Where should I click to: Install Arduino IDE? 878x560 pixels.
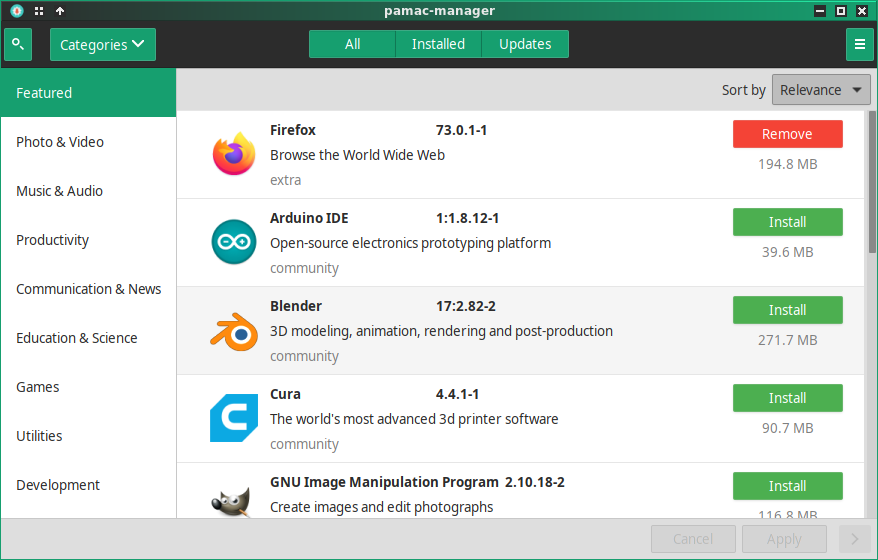tap(787, 222)
